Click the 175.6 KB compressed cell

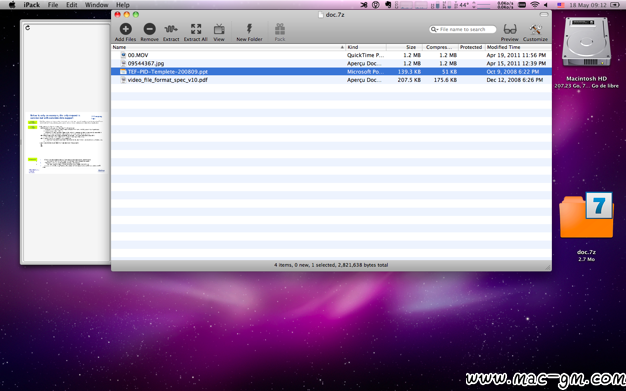click(445, 80)
